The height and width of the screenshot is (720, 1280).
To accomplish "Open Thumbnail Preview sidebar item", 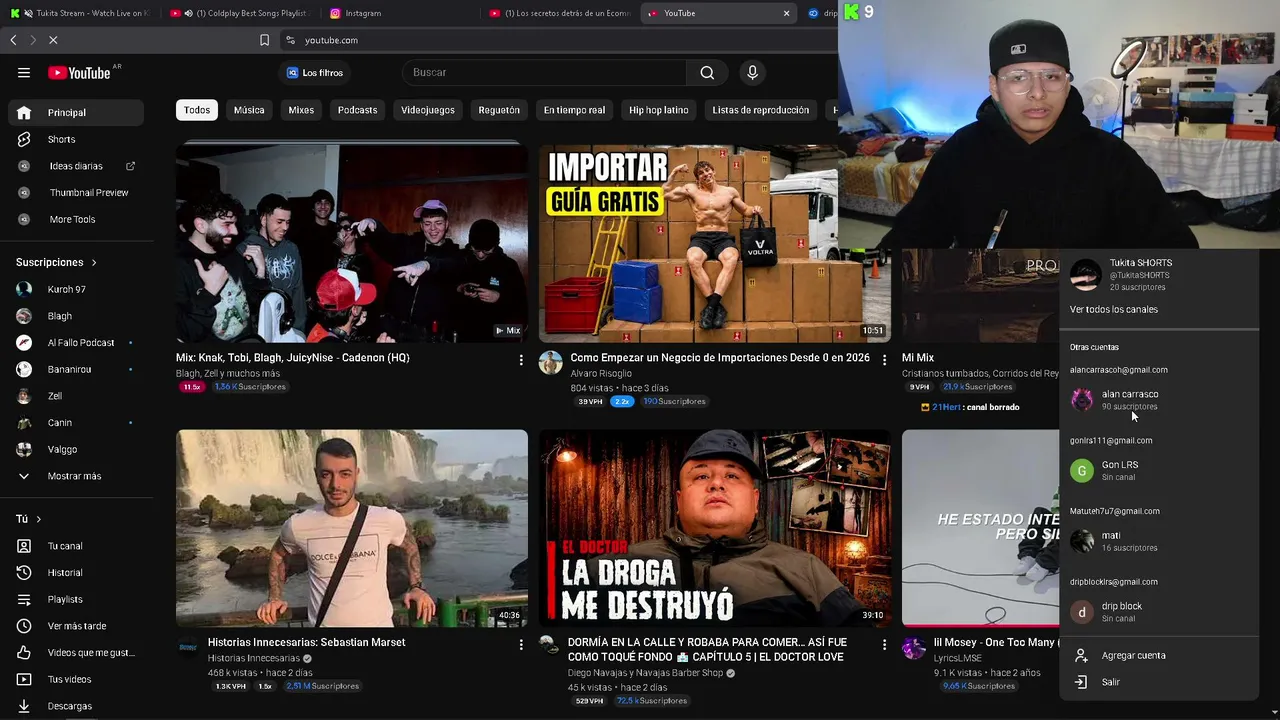I will (x=76, y=192).
